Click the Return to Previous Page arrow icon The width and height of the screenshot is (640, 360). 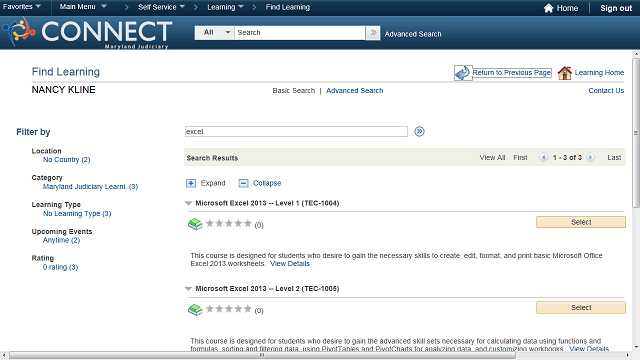point(463,73)
